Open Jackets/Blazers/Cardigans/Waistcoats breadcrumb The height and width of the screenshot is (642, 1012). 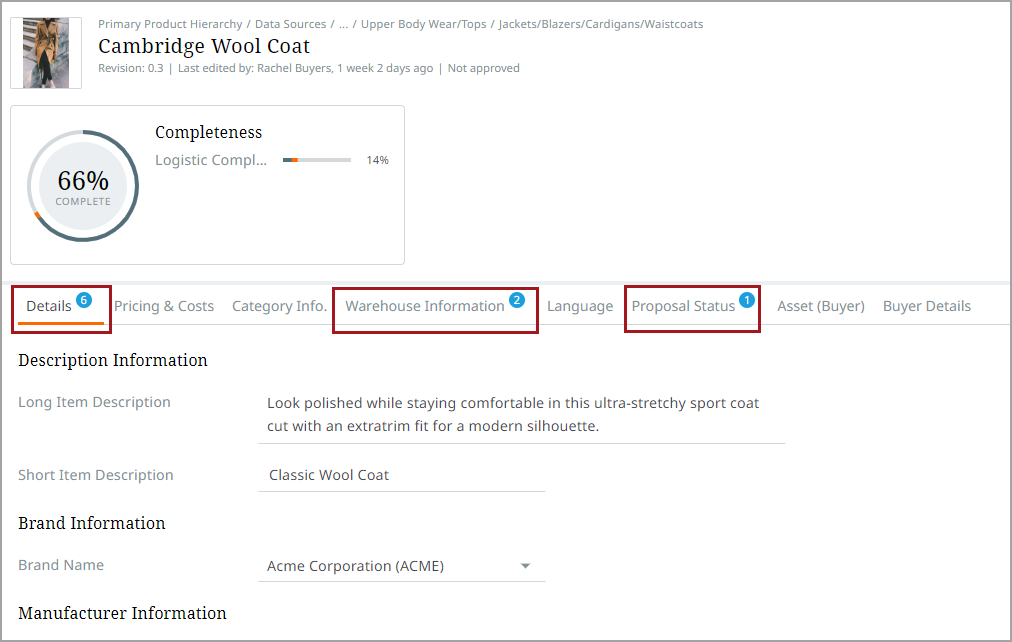coord(601,24)
